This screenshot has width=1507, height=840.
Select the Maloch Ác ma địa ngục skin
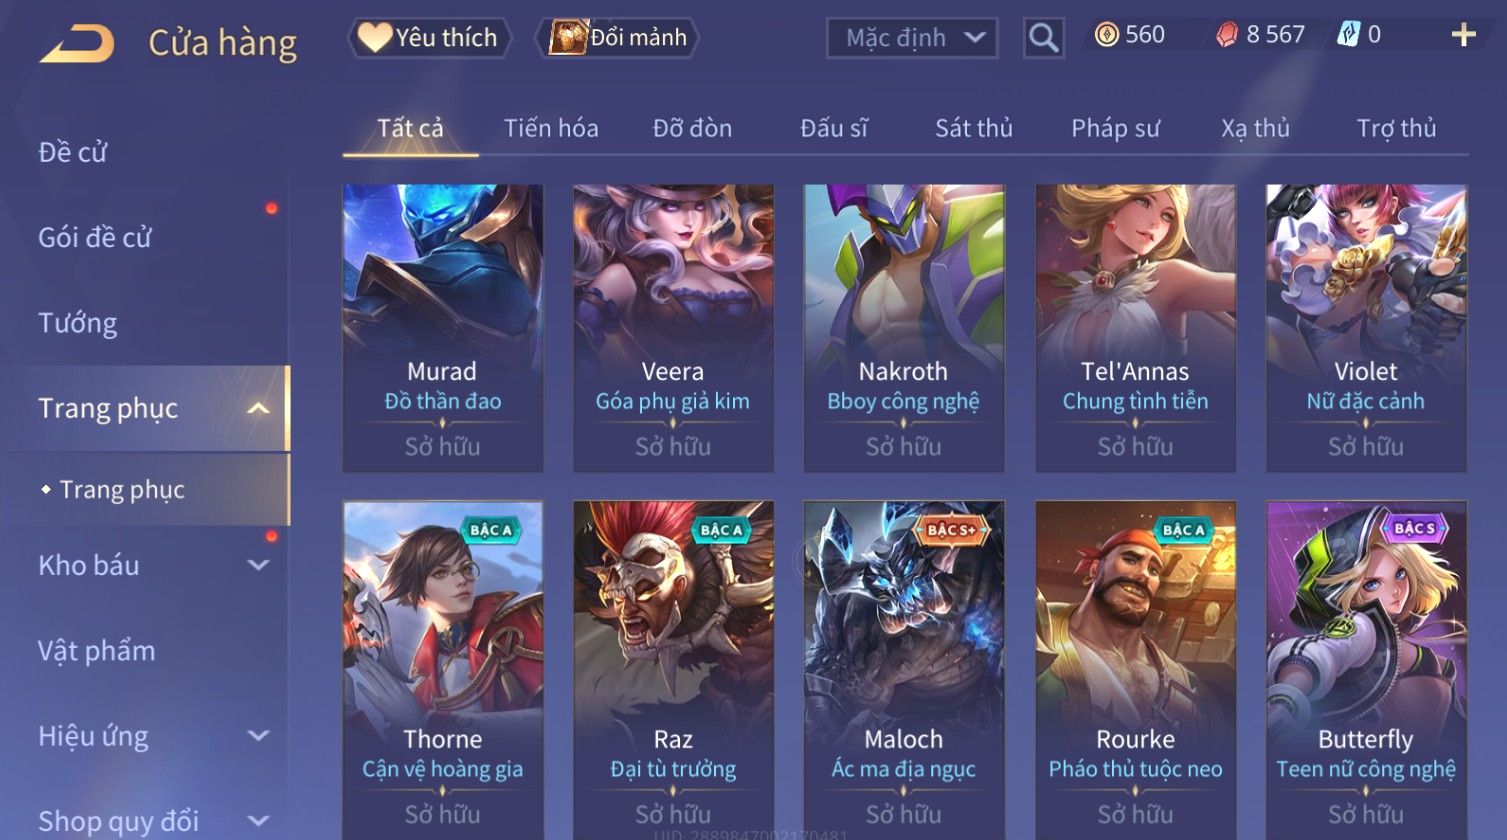click(904, 670)
